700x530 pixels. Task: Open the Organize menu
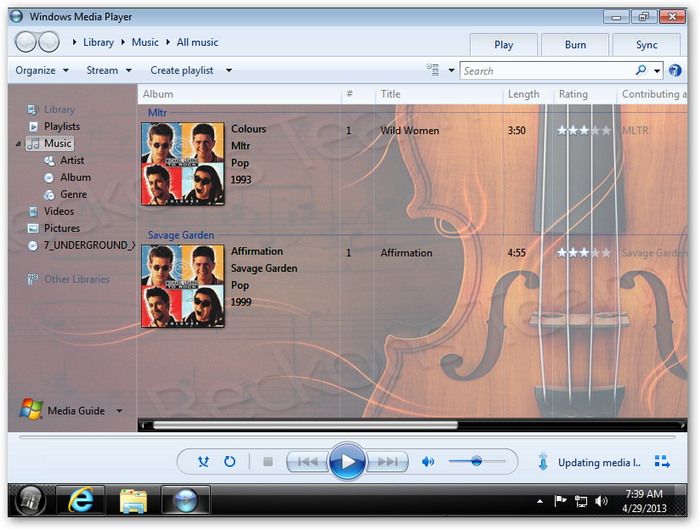click(42, 70)
